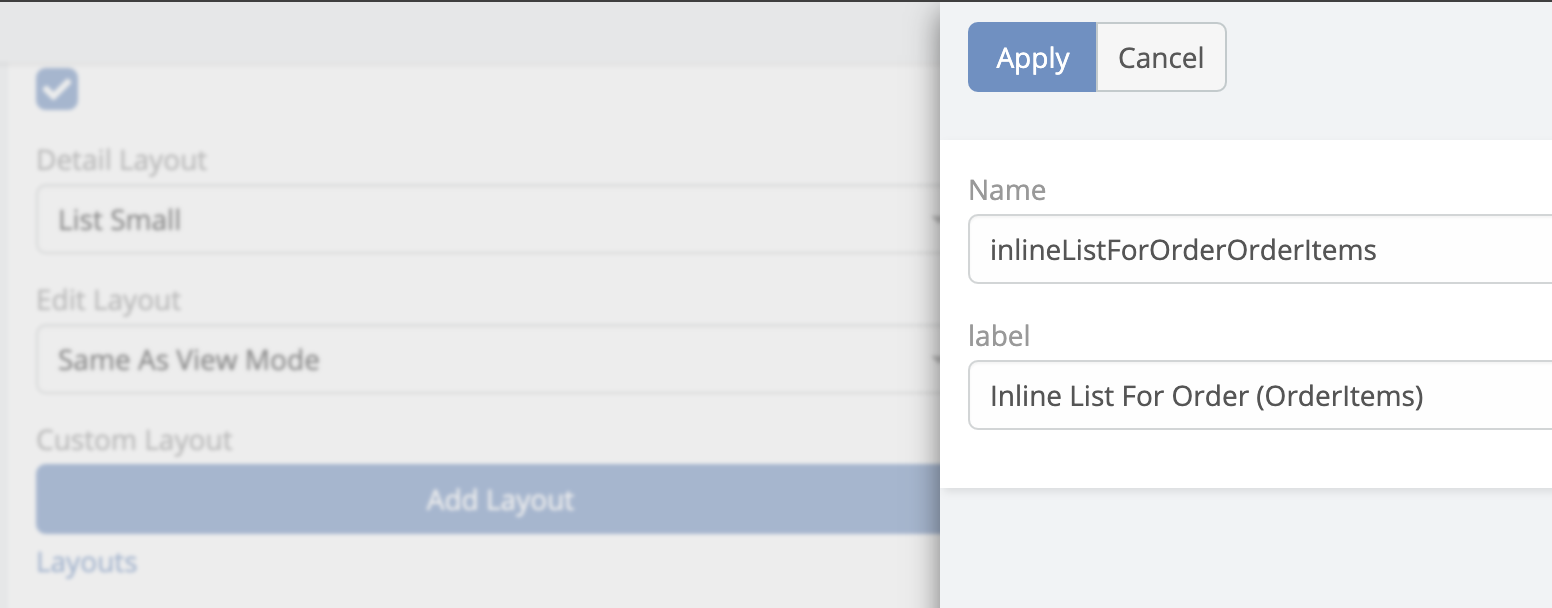
Task: Cancel the layout changes
Action: pyautogui.click(x=1160, y=58)
